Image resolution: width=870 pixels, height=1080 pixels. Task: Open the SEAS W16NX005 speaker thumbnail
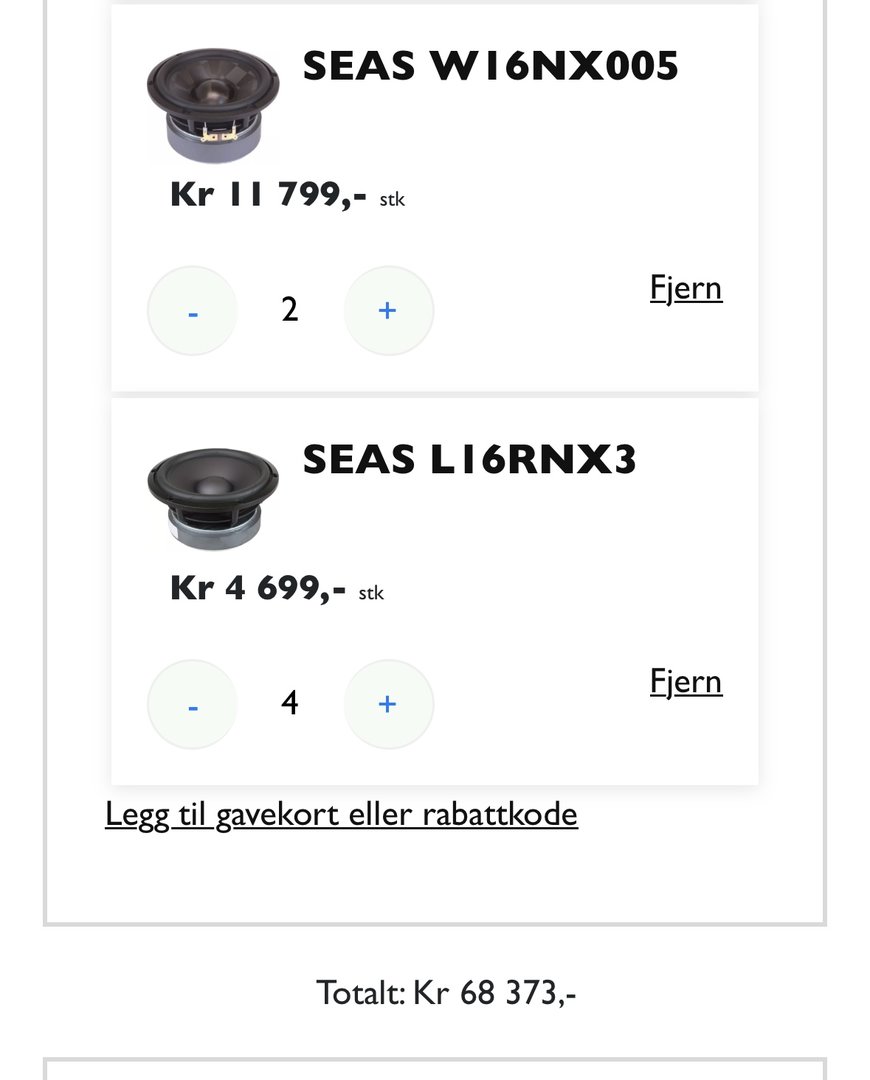213,103
